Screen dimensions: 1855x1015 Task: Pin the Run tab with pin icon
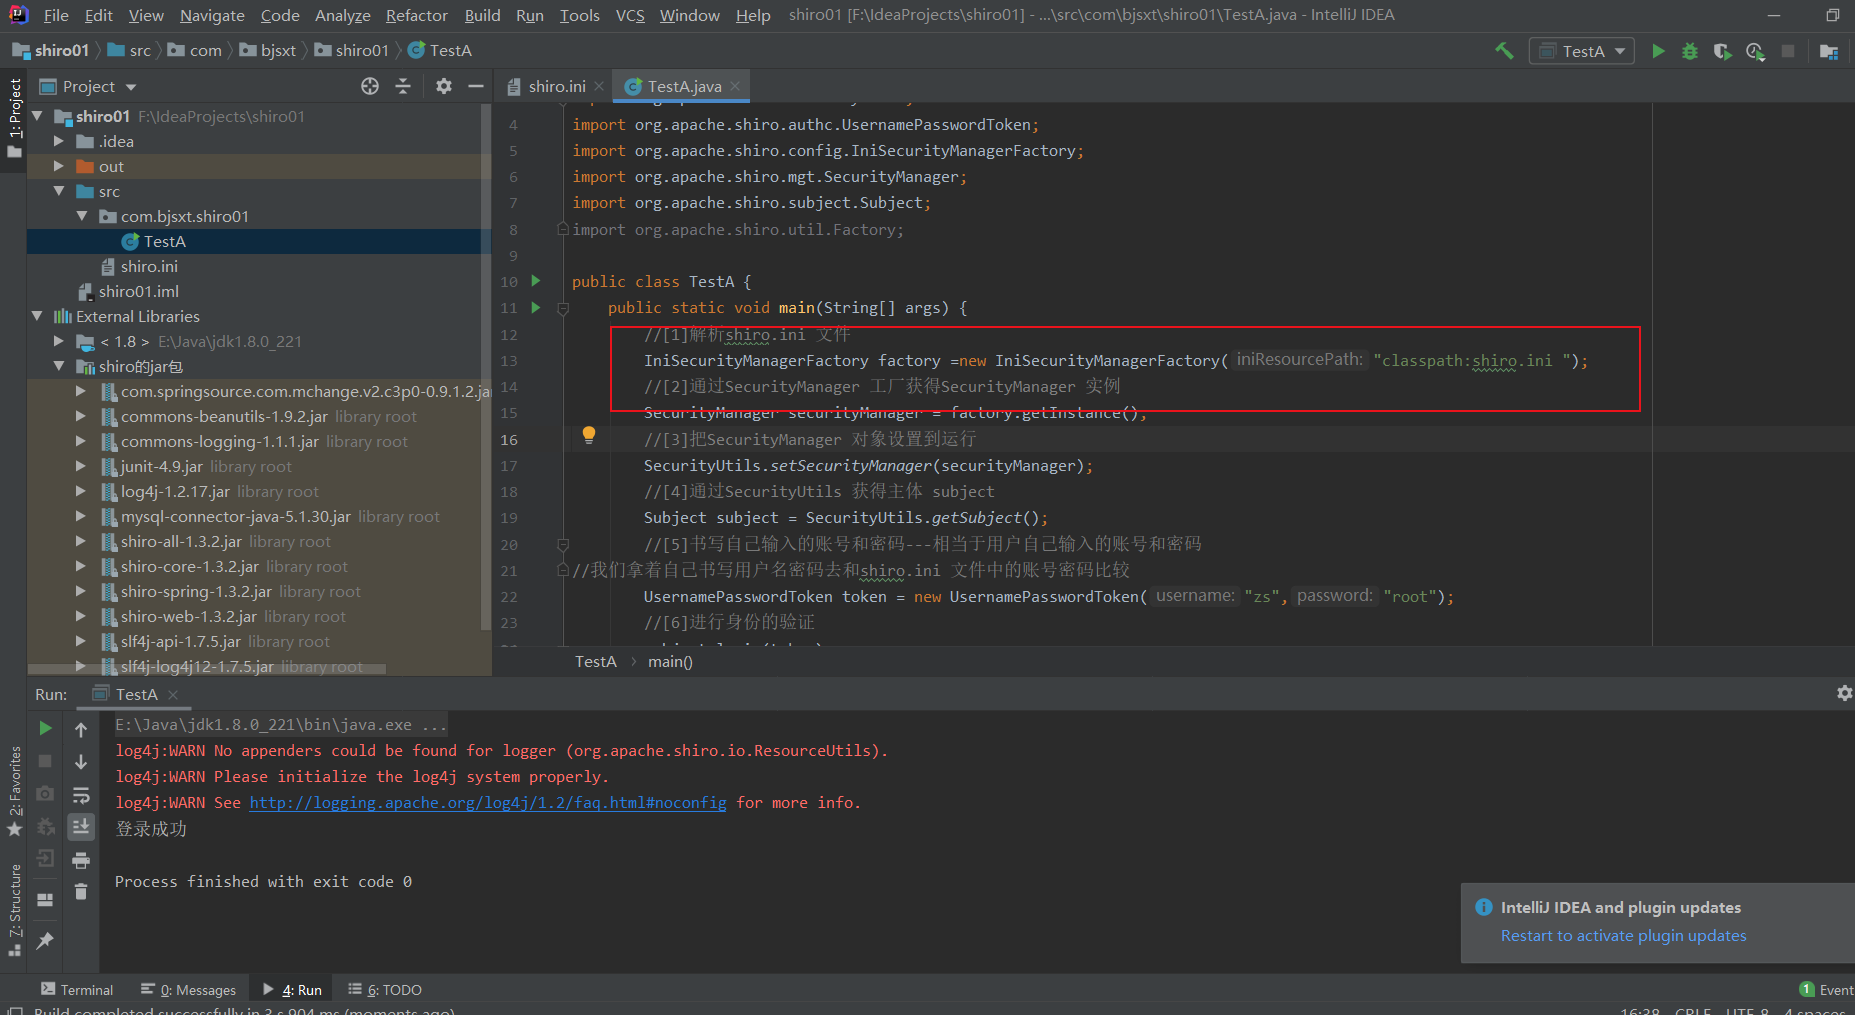tap(45, 941)
